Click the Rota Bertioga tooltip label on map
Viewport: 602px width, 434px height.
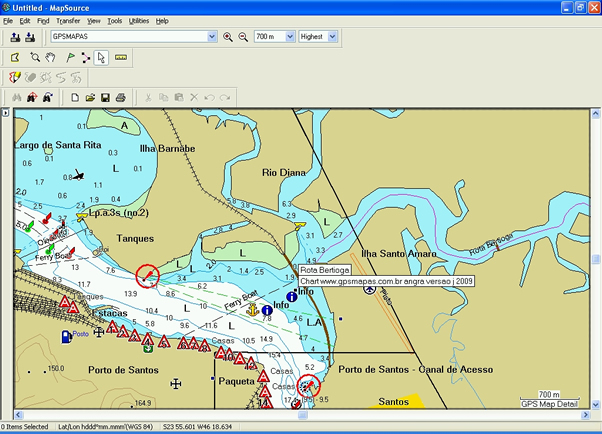tap(325, 269)
